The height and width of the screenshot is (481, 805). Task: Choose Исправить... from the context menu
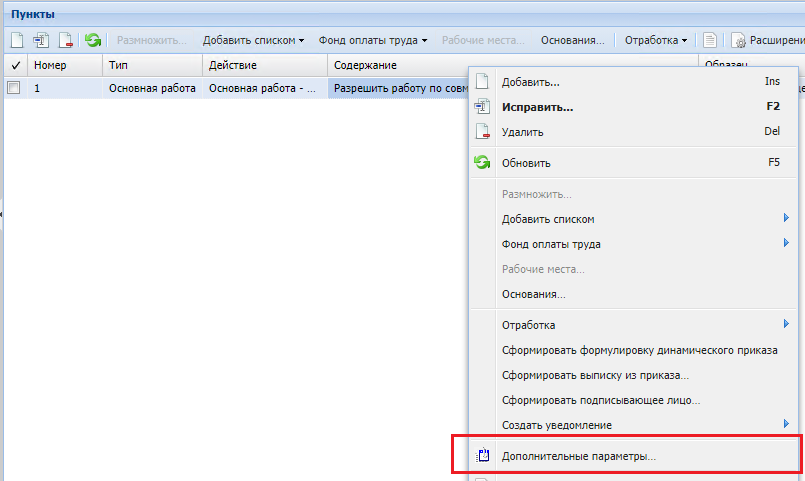[537, 107]
